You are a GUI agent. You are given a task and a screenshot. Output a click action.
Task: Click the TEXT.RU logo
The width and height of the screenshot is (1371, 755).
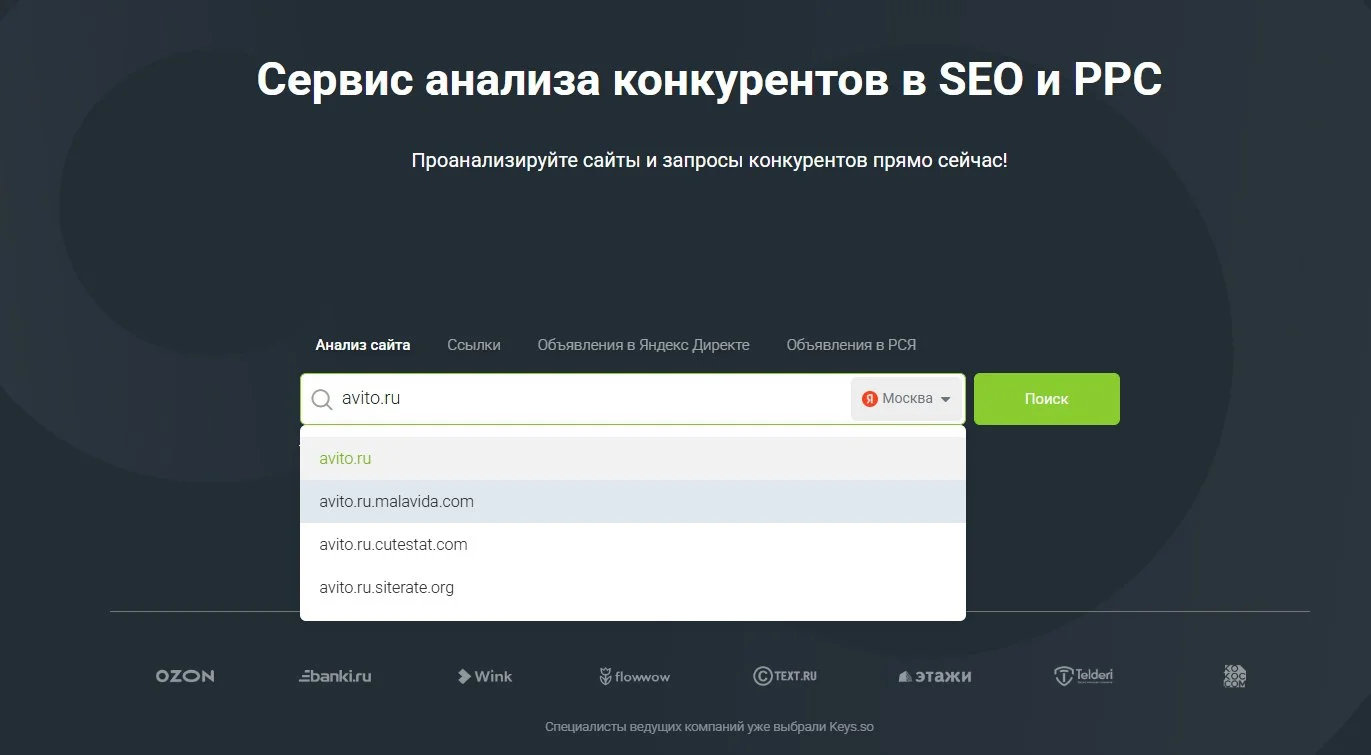pos(785,676)
